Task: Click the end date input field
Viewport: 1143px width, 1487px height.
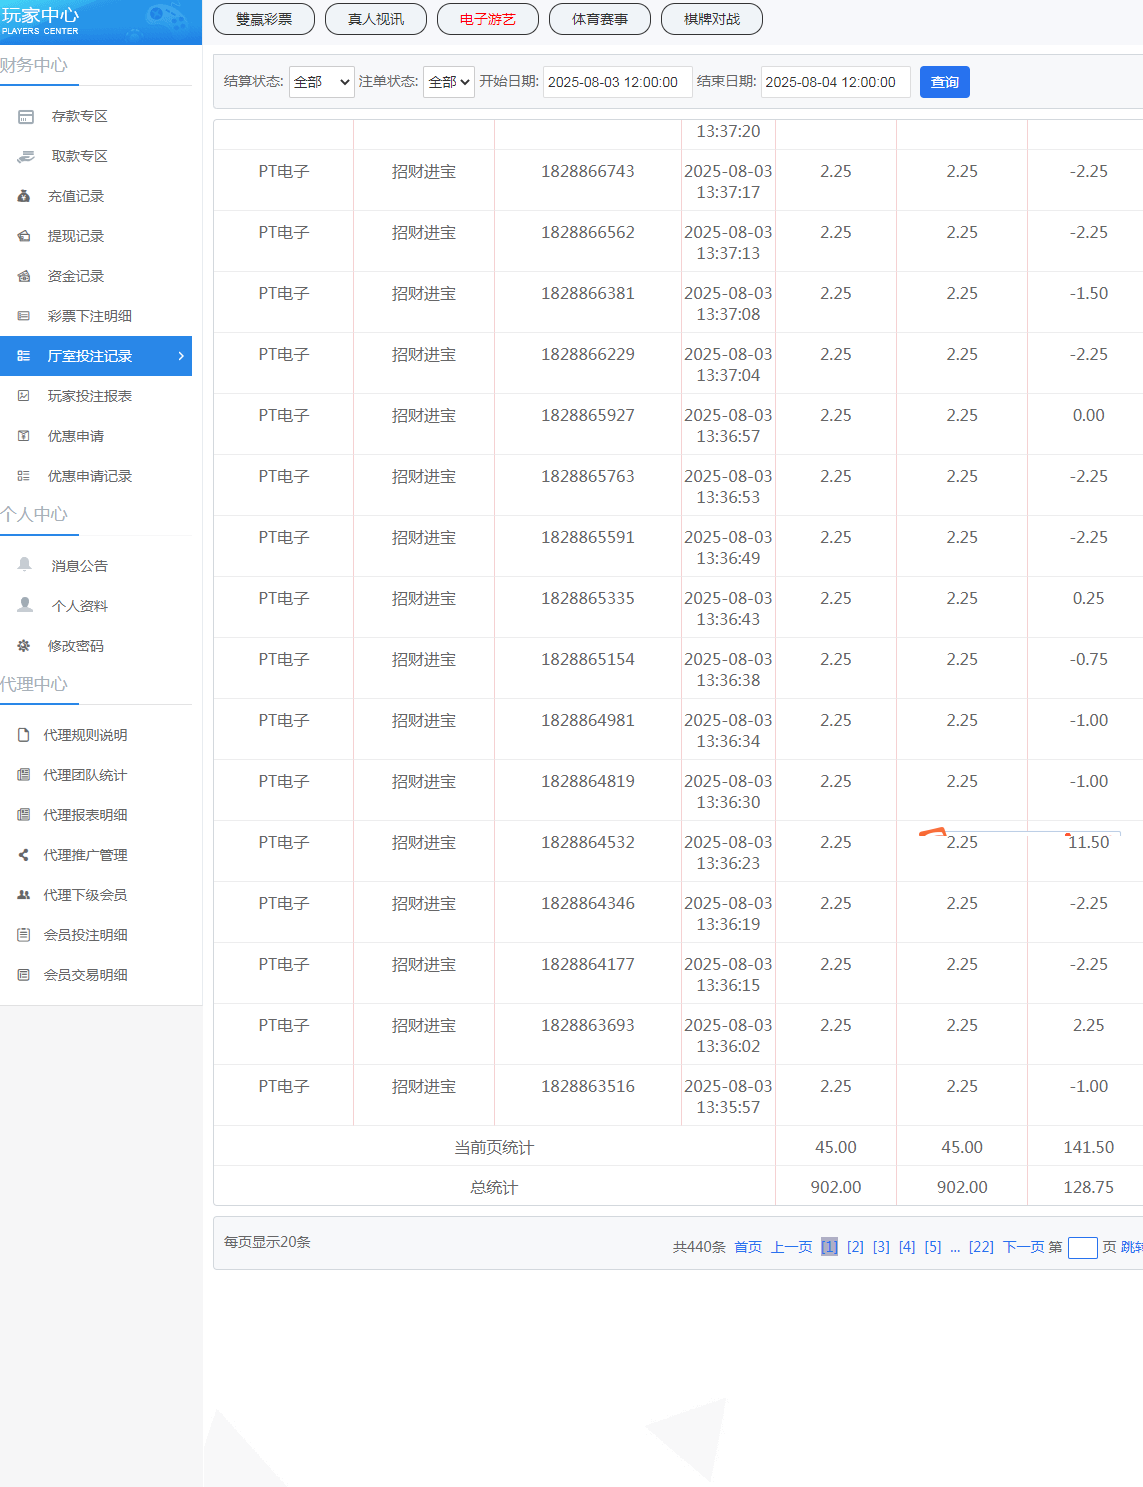Action: pos(835,82)
